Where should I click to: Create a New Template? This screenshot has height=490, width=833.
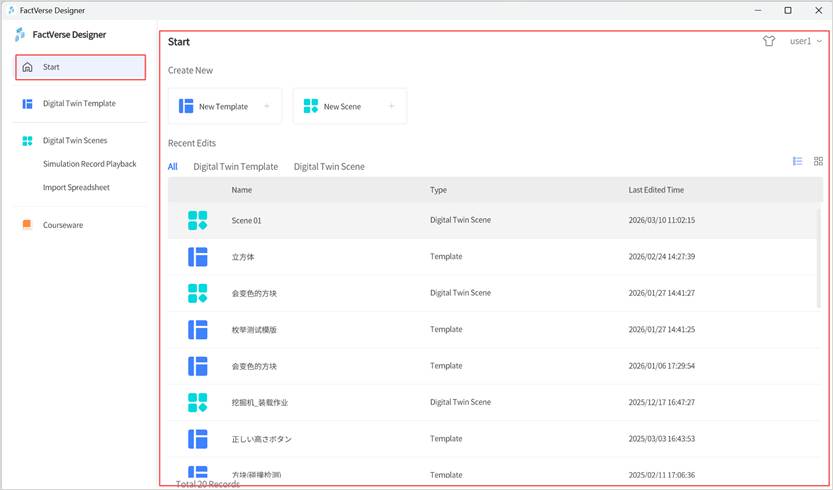tap(224, 106)
